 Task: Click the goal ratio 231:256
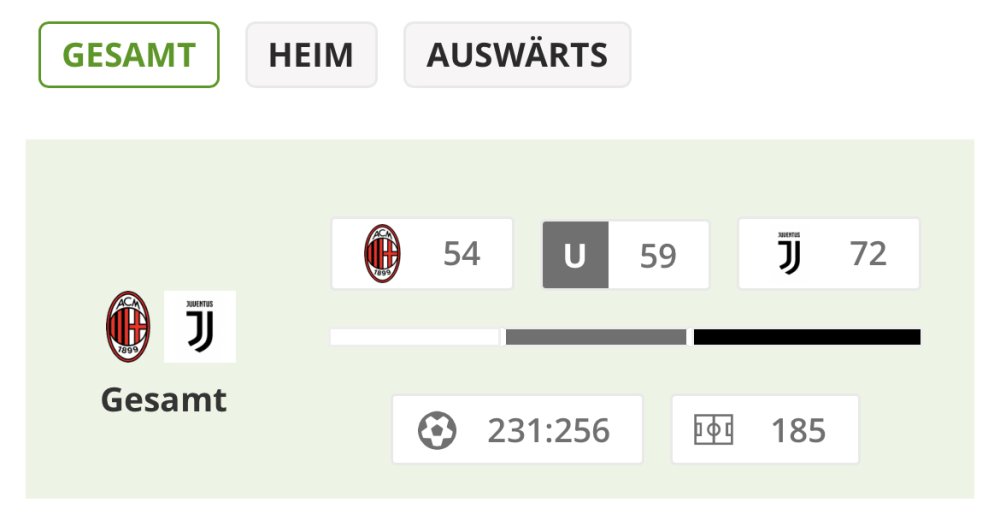pos(548,430)
